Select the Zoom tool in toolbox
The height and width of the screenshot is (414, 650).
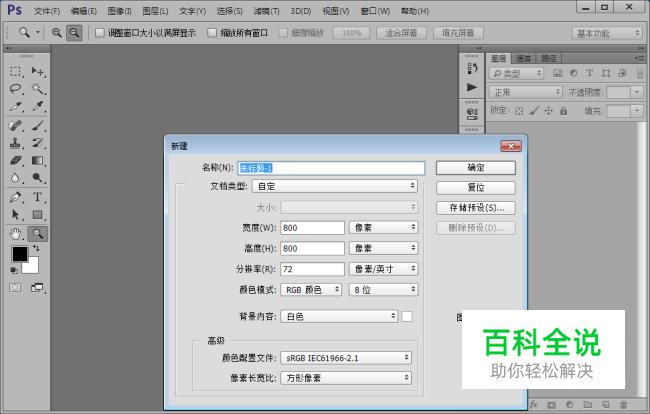click(x=38, y=234)
